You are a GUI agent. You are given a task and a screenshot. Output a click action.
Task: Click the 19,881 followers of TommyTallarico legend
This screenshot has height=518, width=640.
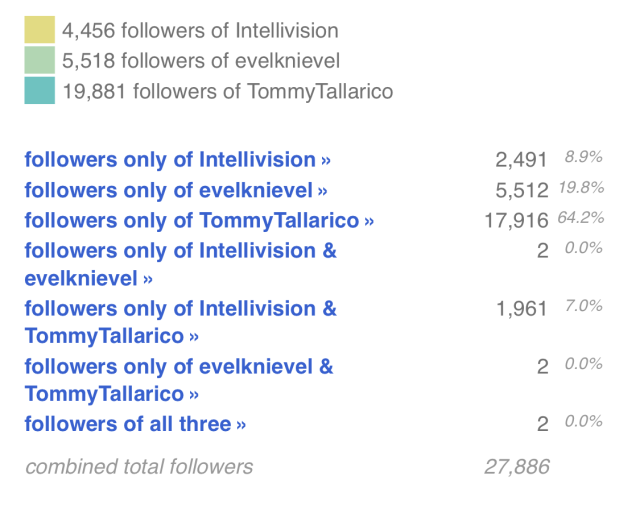[x=228, y=91]
